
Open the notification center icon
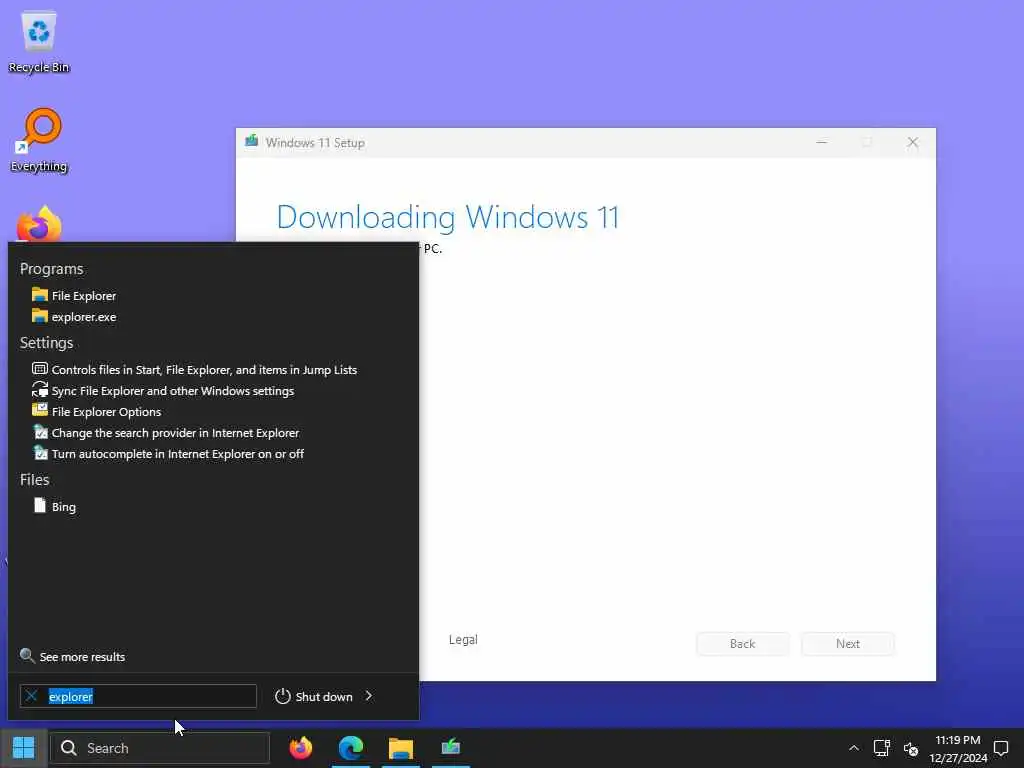[1000, 748]
